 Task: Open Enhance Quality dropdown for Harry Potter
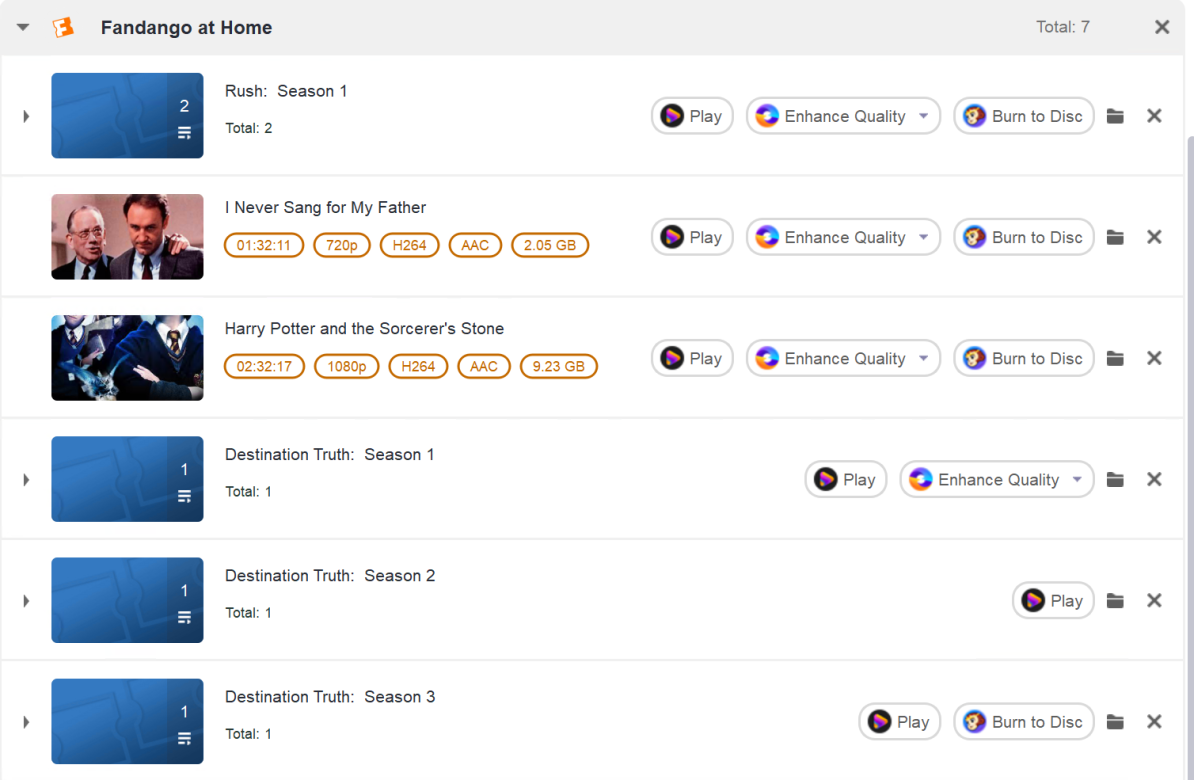pos(924,358)
